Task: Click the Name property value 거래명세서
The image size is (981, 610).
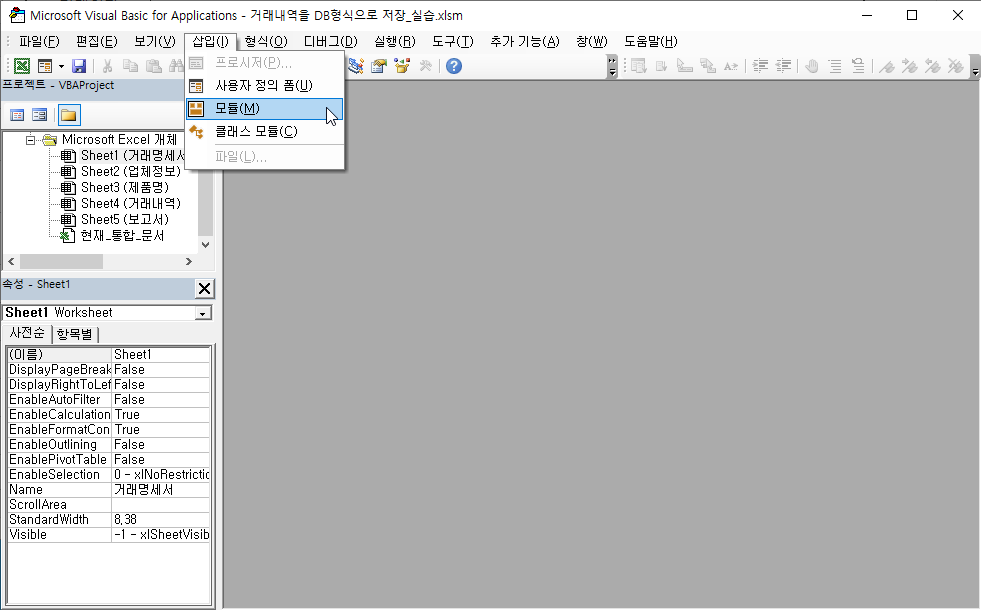Action: pyautogui.click(x=161, y=490)
